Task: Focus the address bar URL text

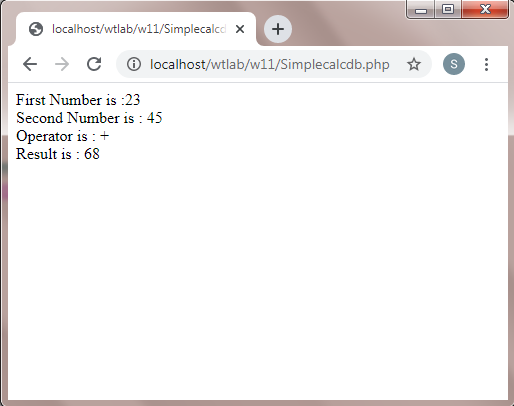Action: (270, 64)
